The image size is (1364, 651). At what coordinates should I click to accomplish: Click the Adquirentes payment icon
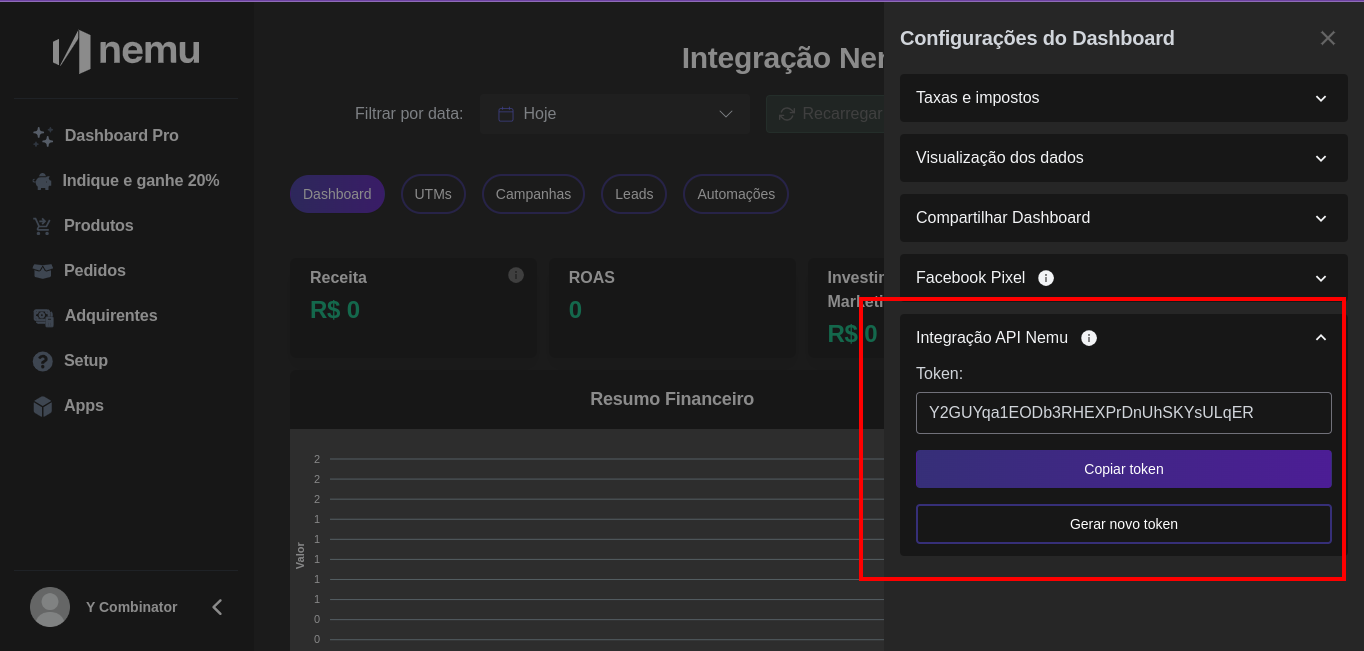pos(43,316)
